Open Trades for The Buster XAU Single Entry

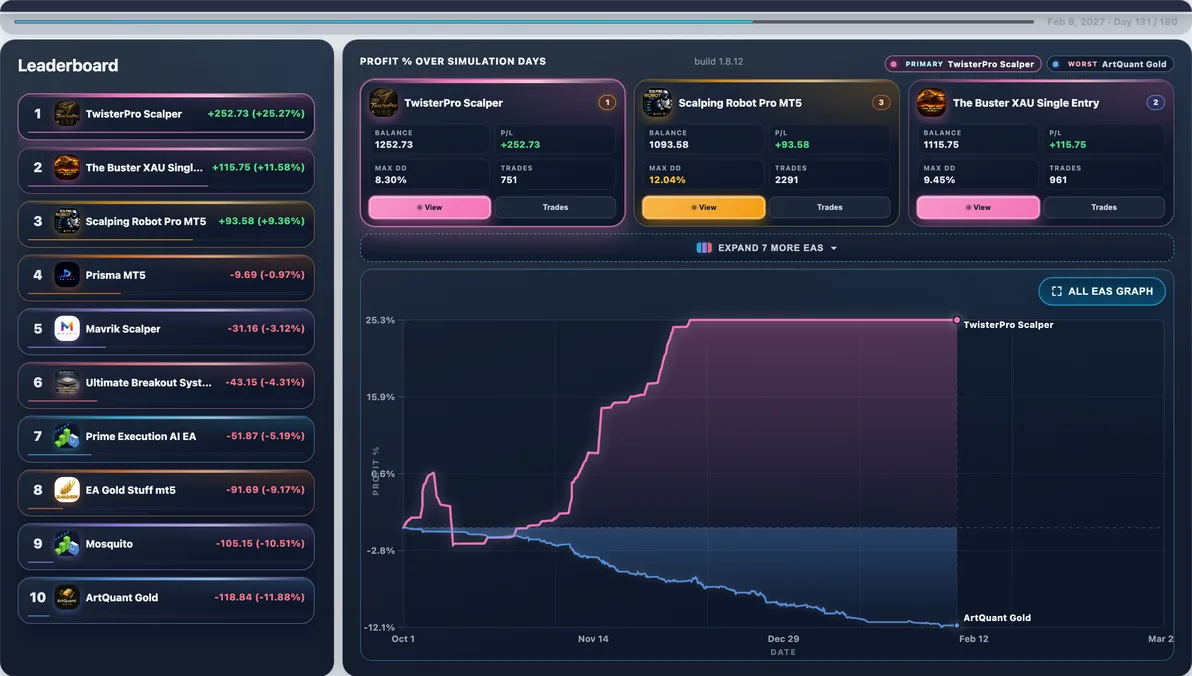point(1104,208)
